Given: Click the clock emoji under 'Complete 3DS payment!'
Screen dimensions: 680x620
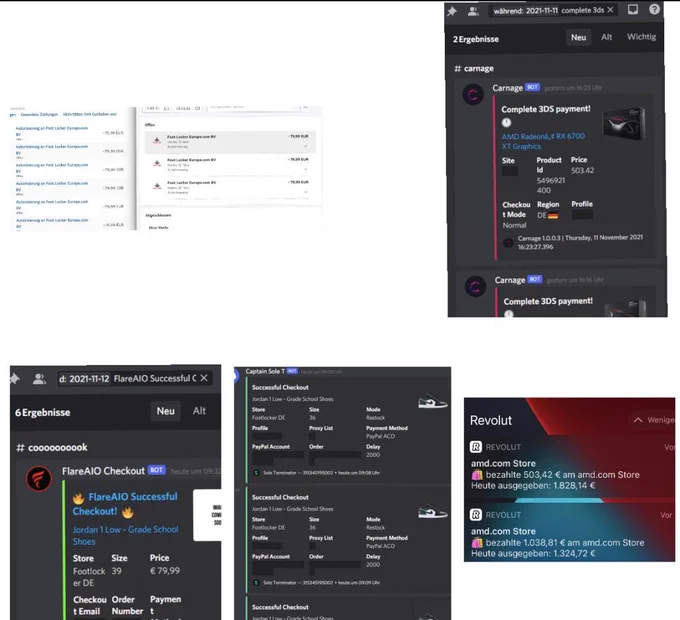Looking at the screenshot, I should [x=506, y=123].
